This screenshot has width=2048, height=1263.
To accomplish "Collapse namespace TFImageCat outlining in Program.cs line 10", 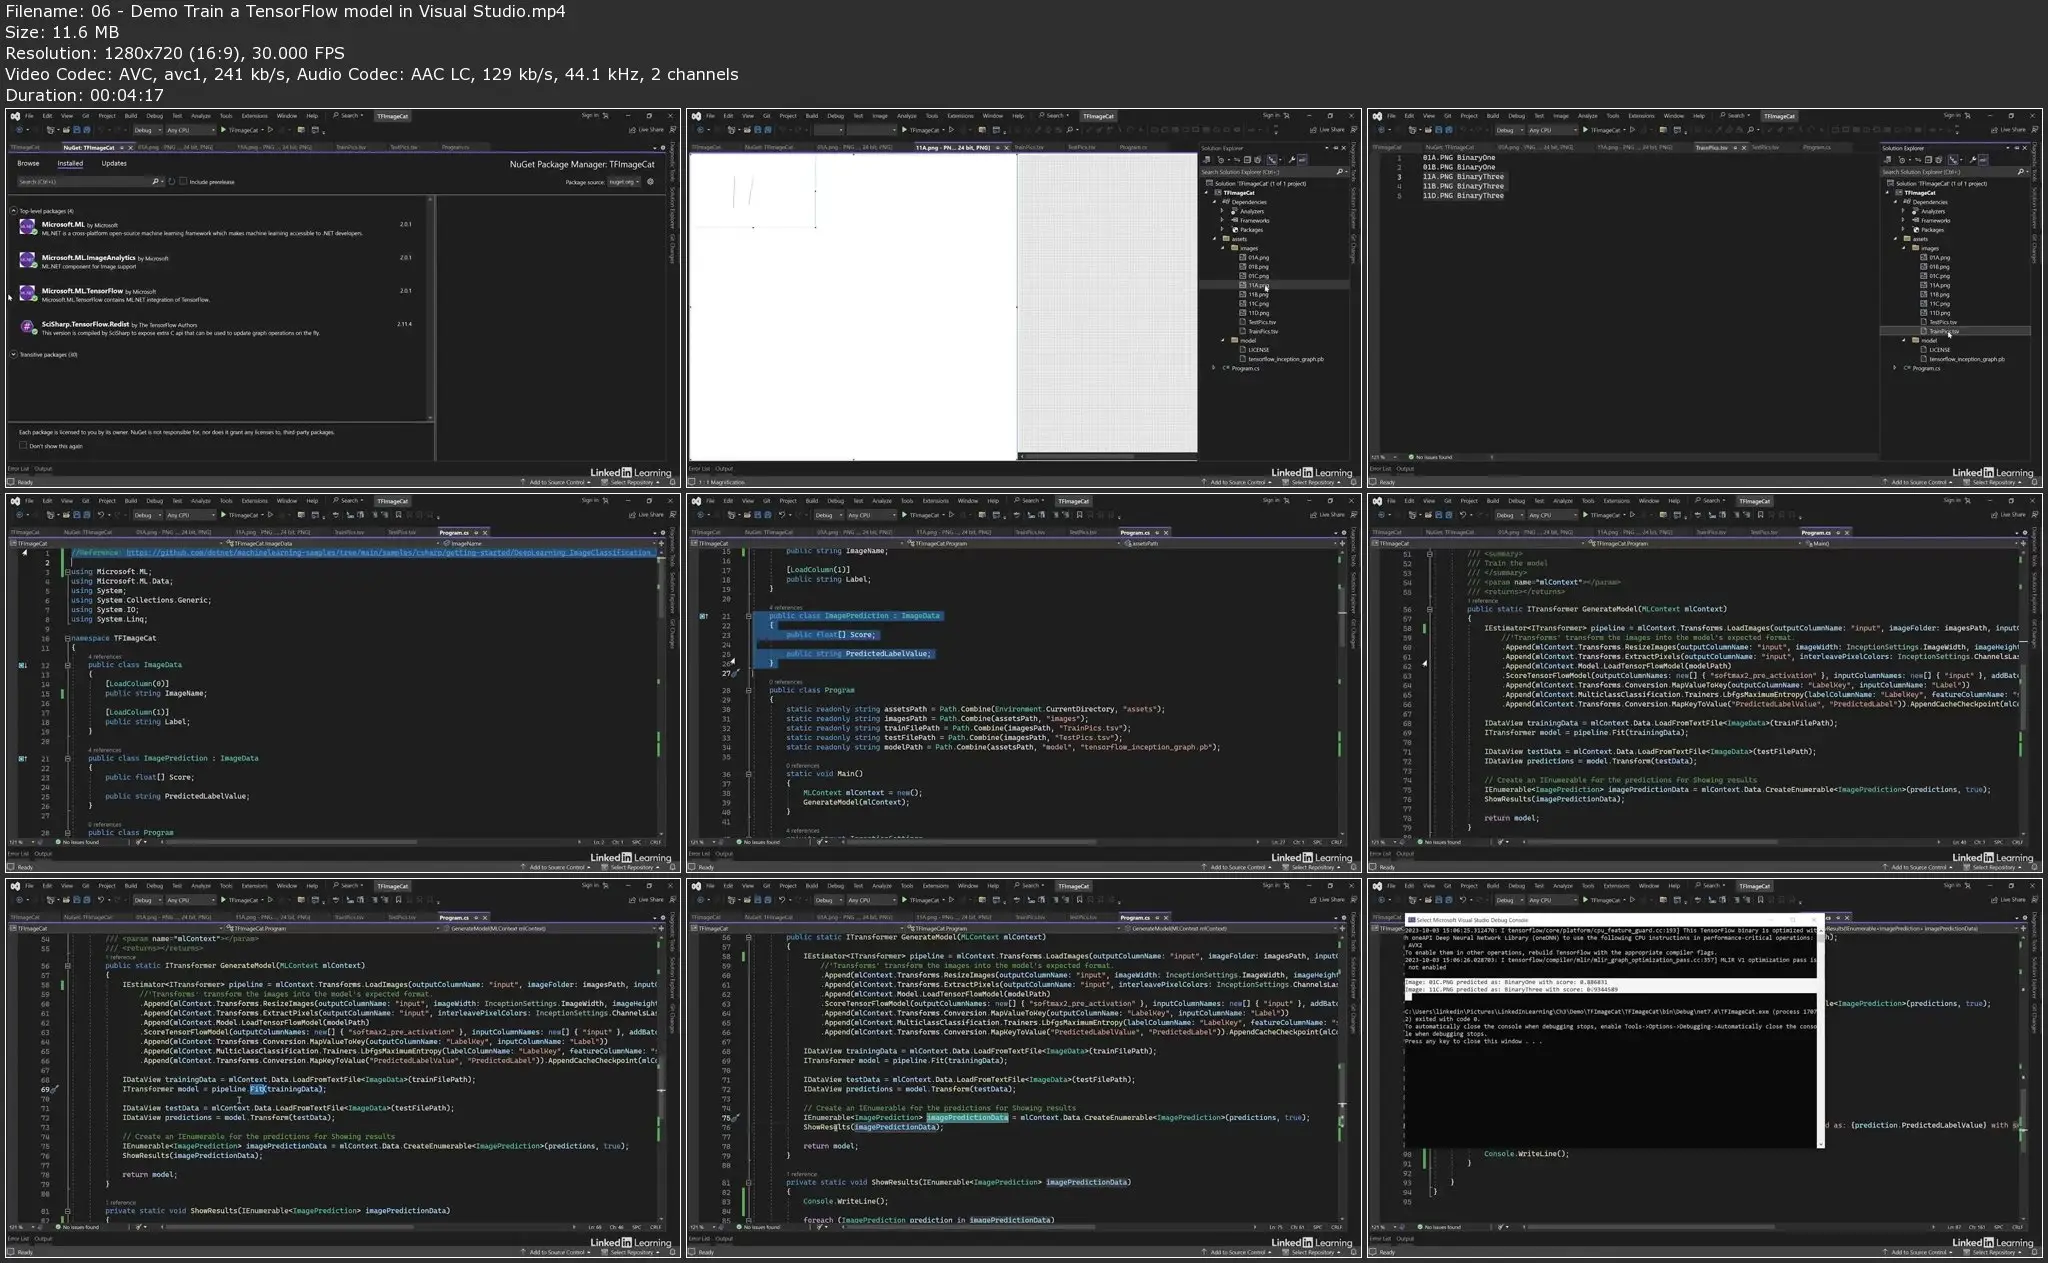I will (x=68, y=638).
